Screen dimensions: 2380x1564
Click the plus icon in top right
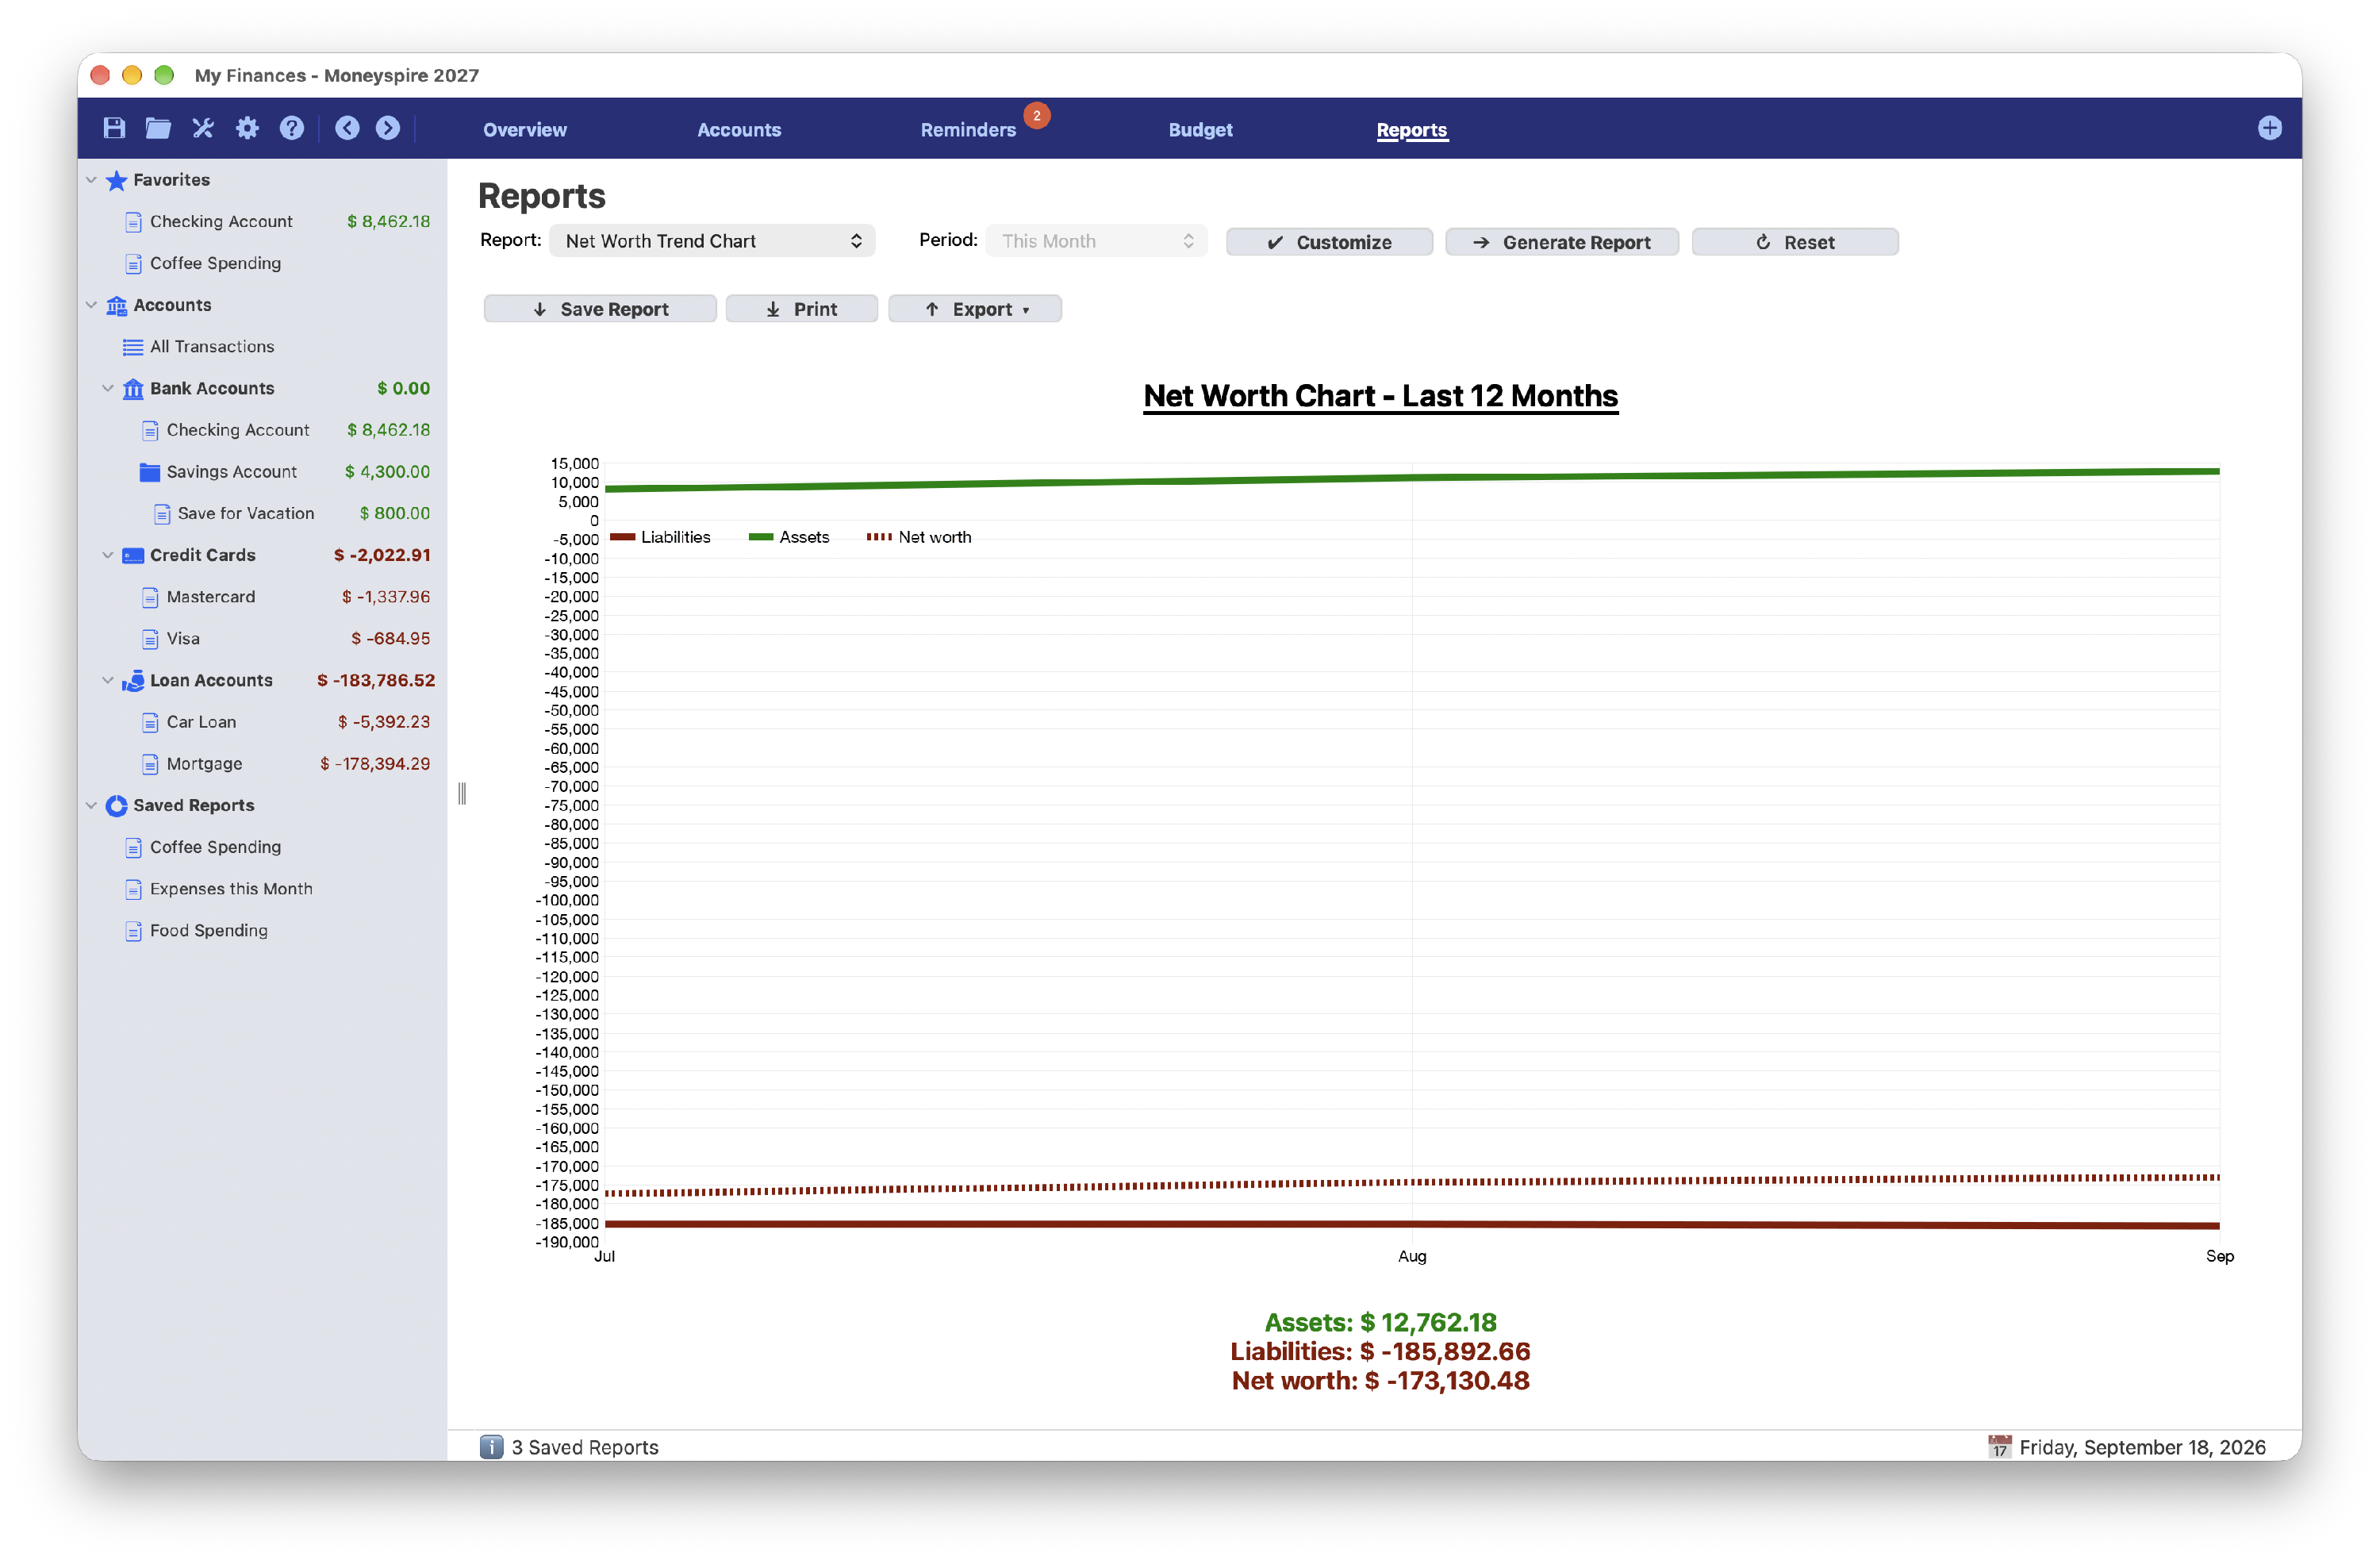(2269, 128)
